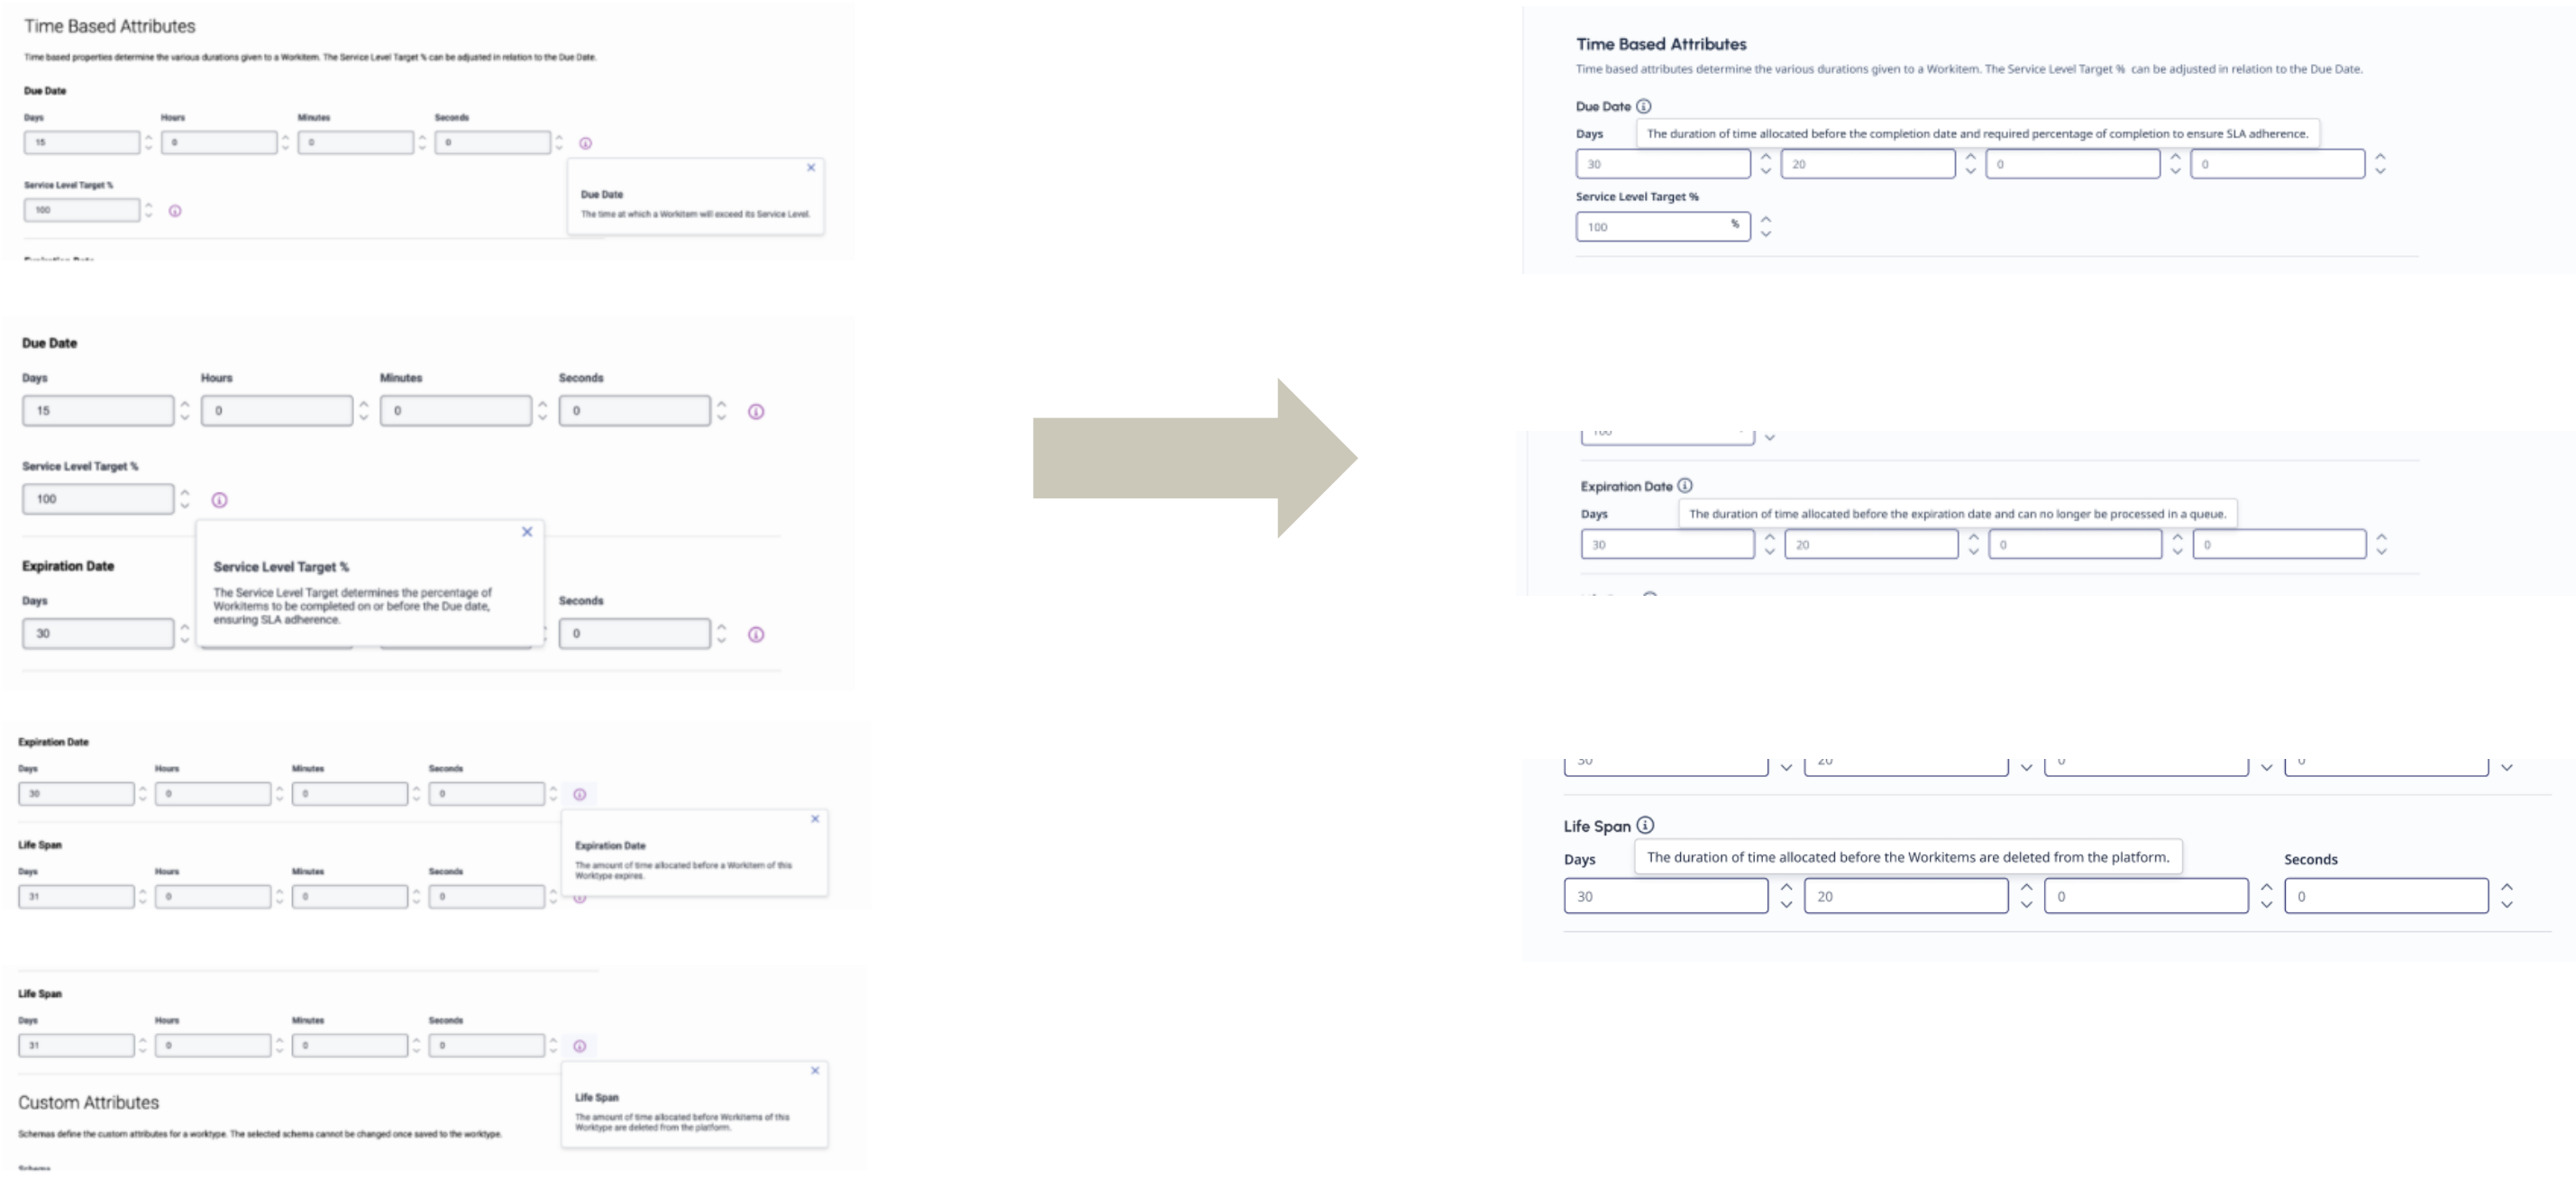2576x1188 pixels.
Task: Click the purple info icon after the Due Date Seconds field
Action: click(x=756, y=412)
